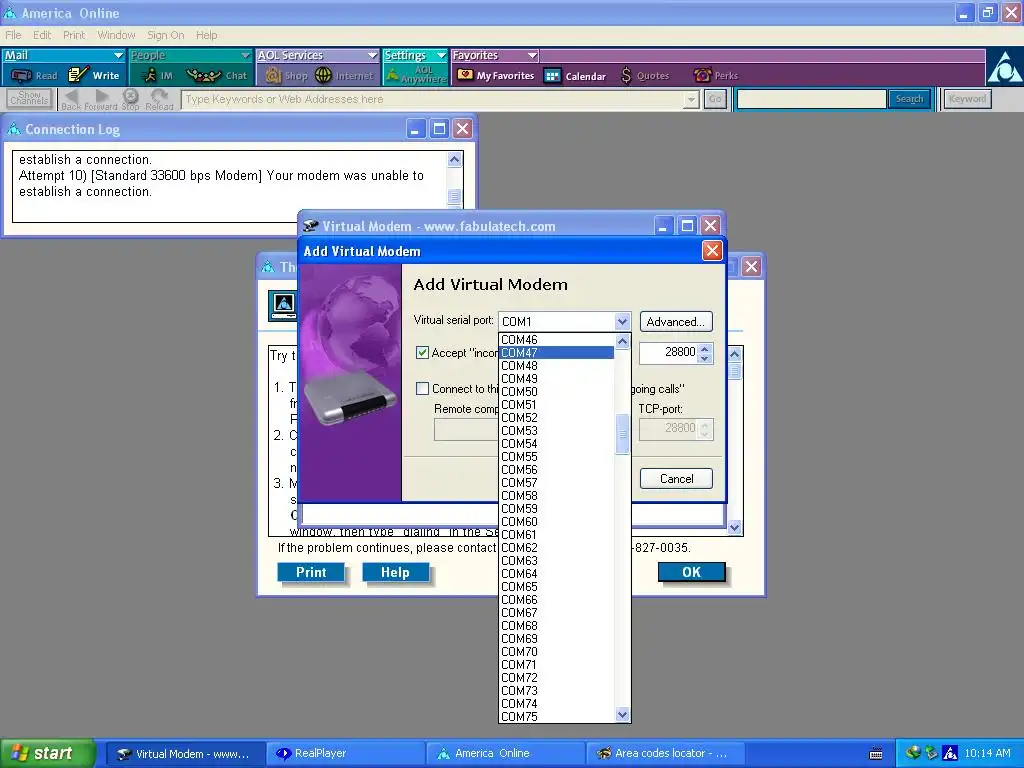Open the Shop icon
The image size is (1024, 768).
click(x=274, y=76)
